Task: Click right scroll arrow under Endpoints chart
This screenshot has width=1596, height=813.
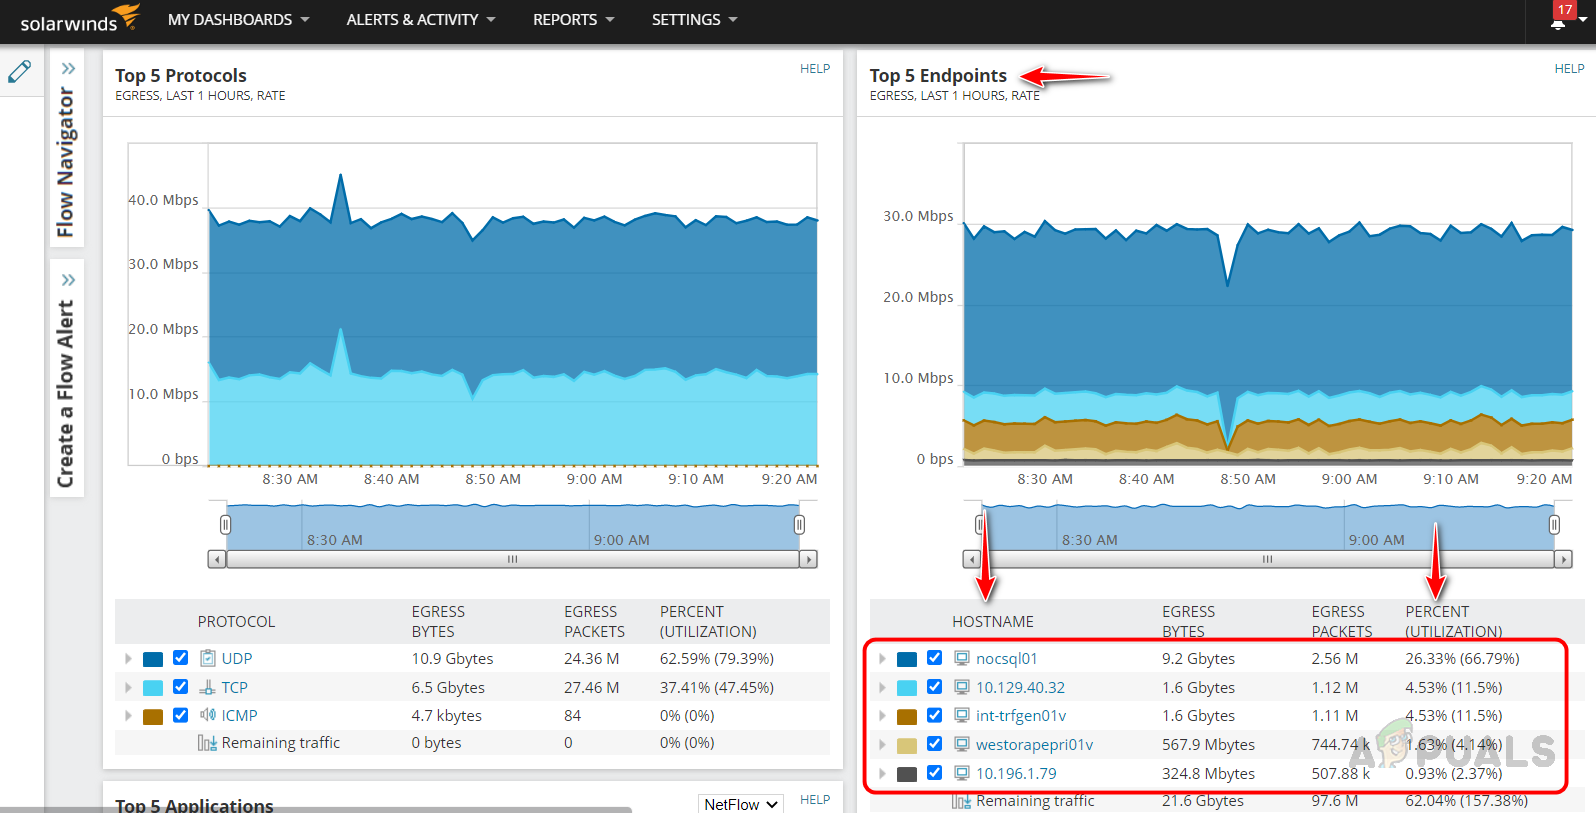Action: [1563, 559]
